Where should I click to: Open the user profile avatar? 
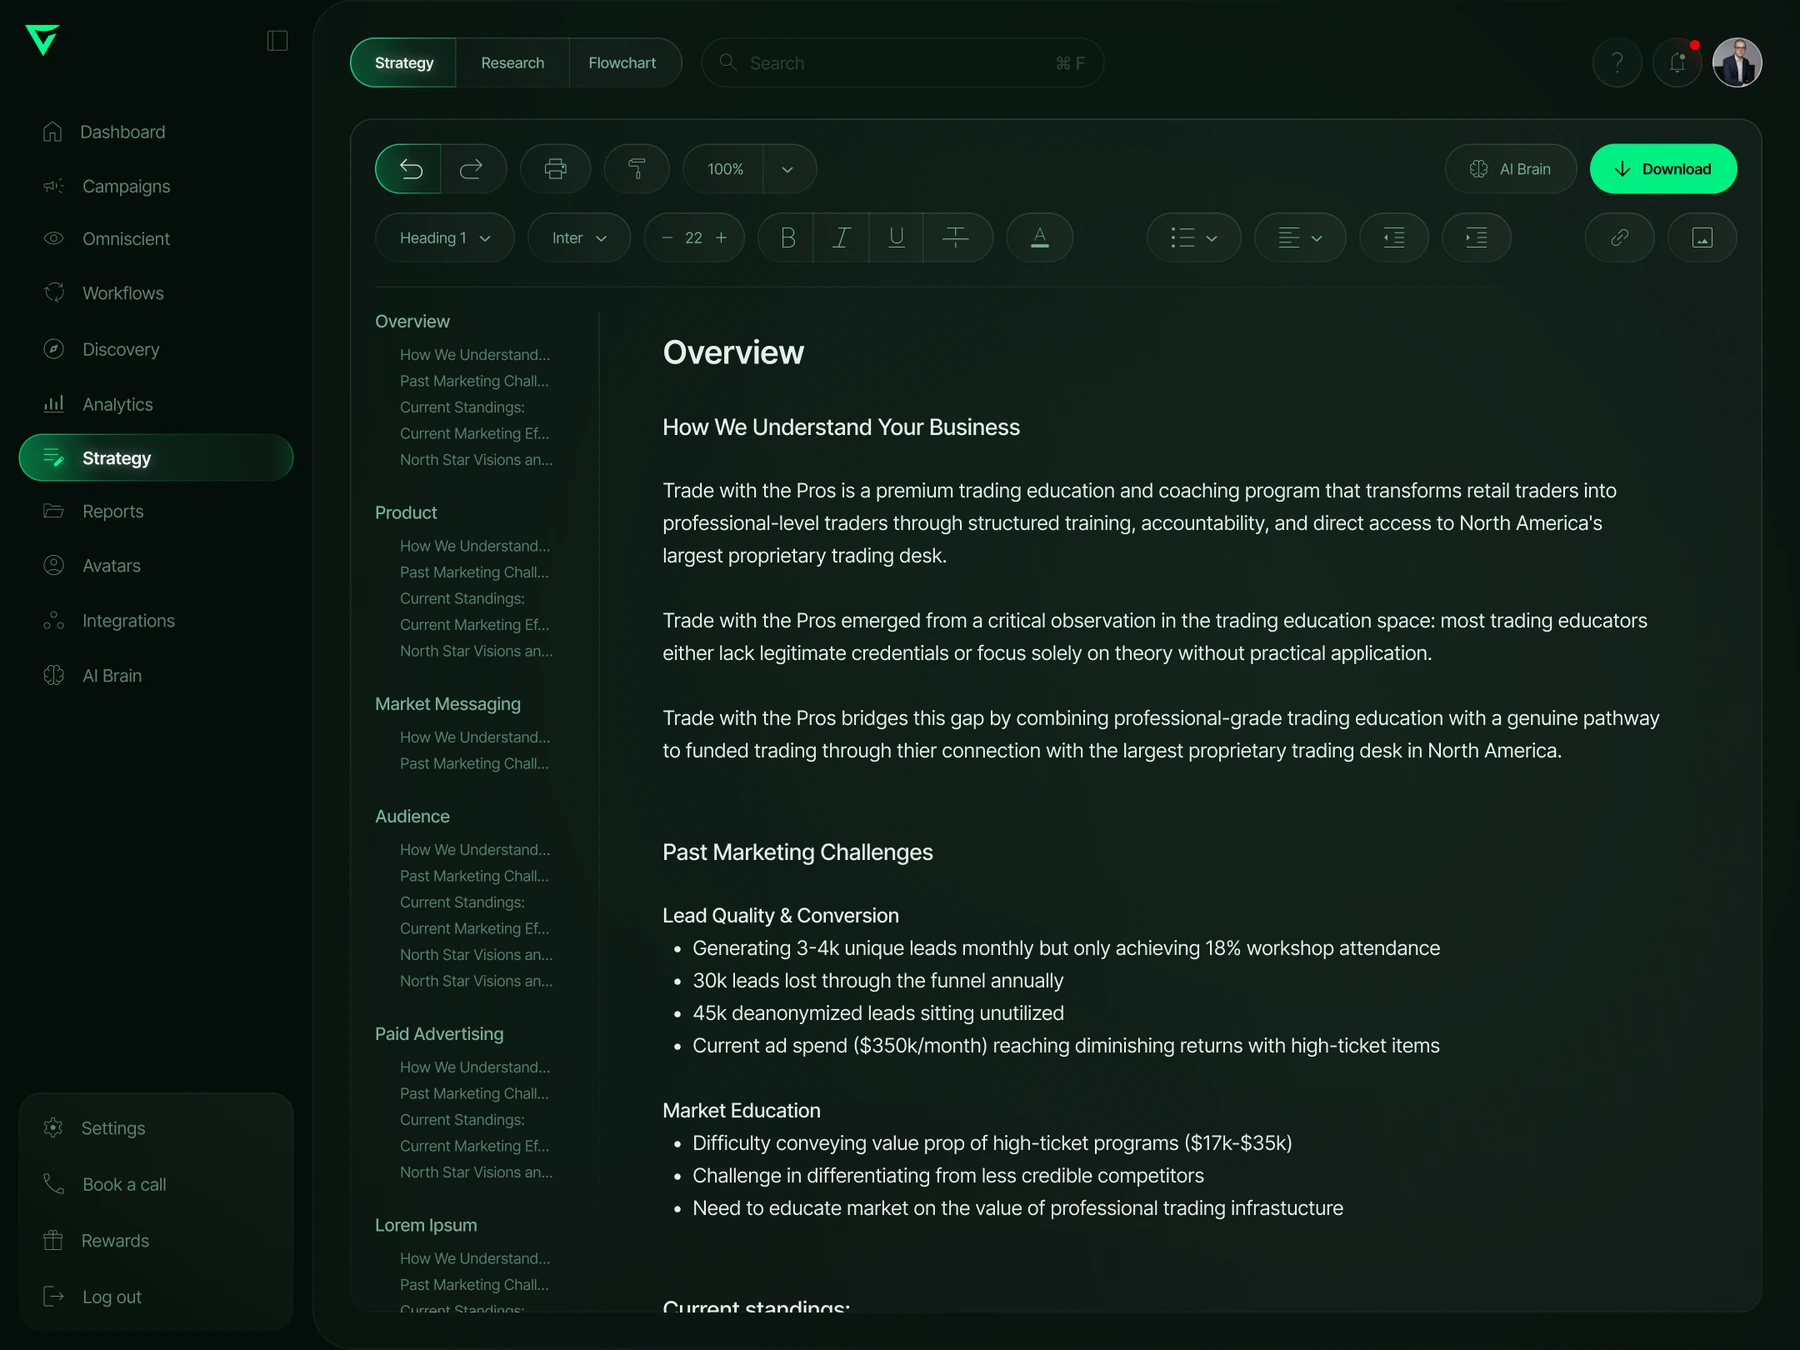click(x=1737, y=63)
